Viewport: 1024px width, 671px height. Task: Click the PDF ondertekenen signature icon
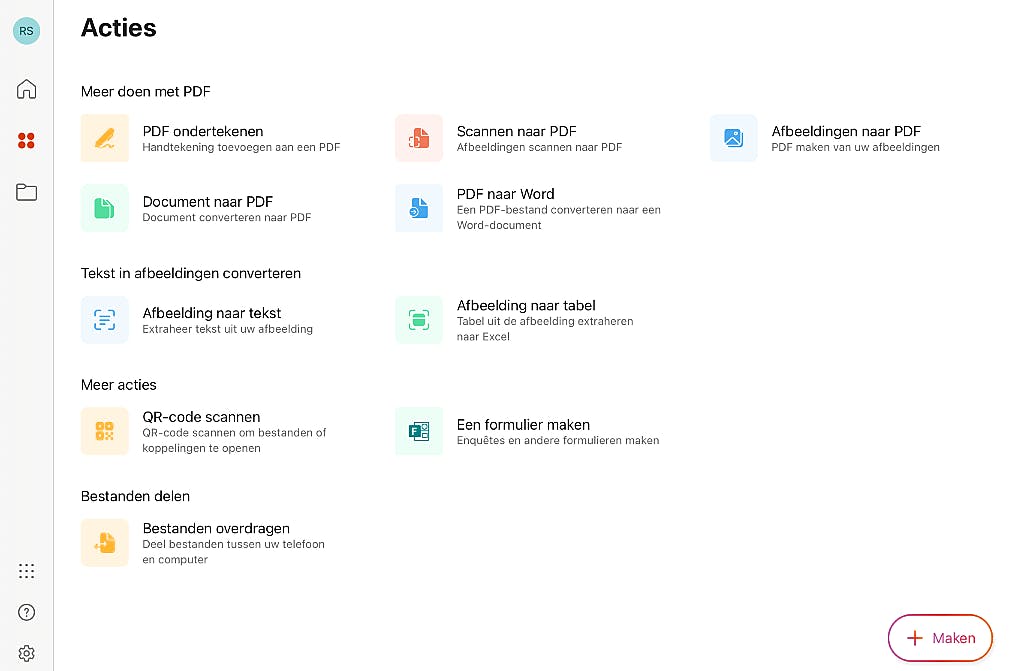(105, 139)
